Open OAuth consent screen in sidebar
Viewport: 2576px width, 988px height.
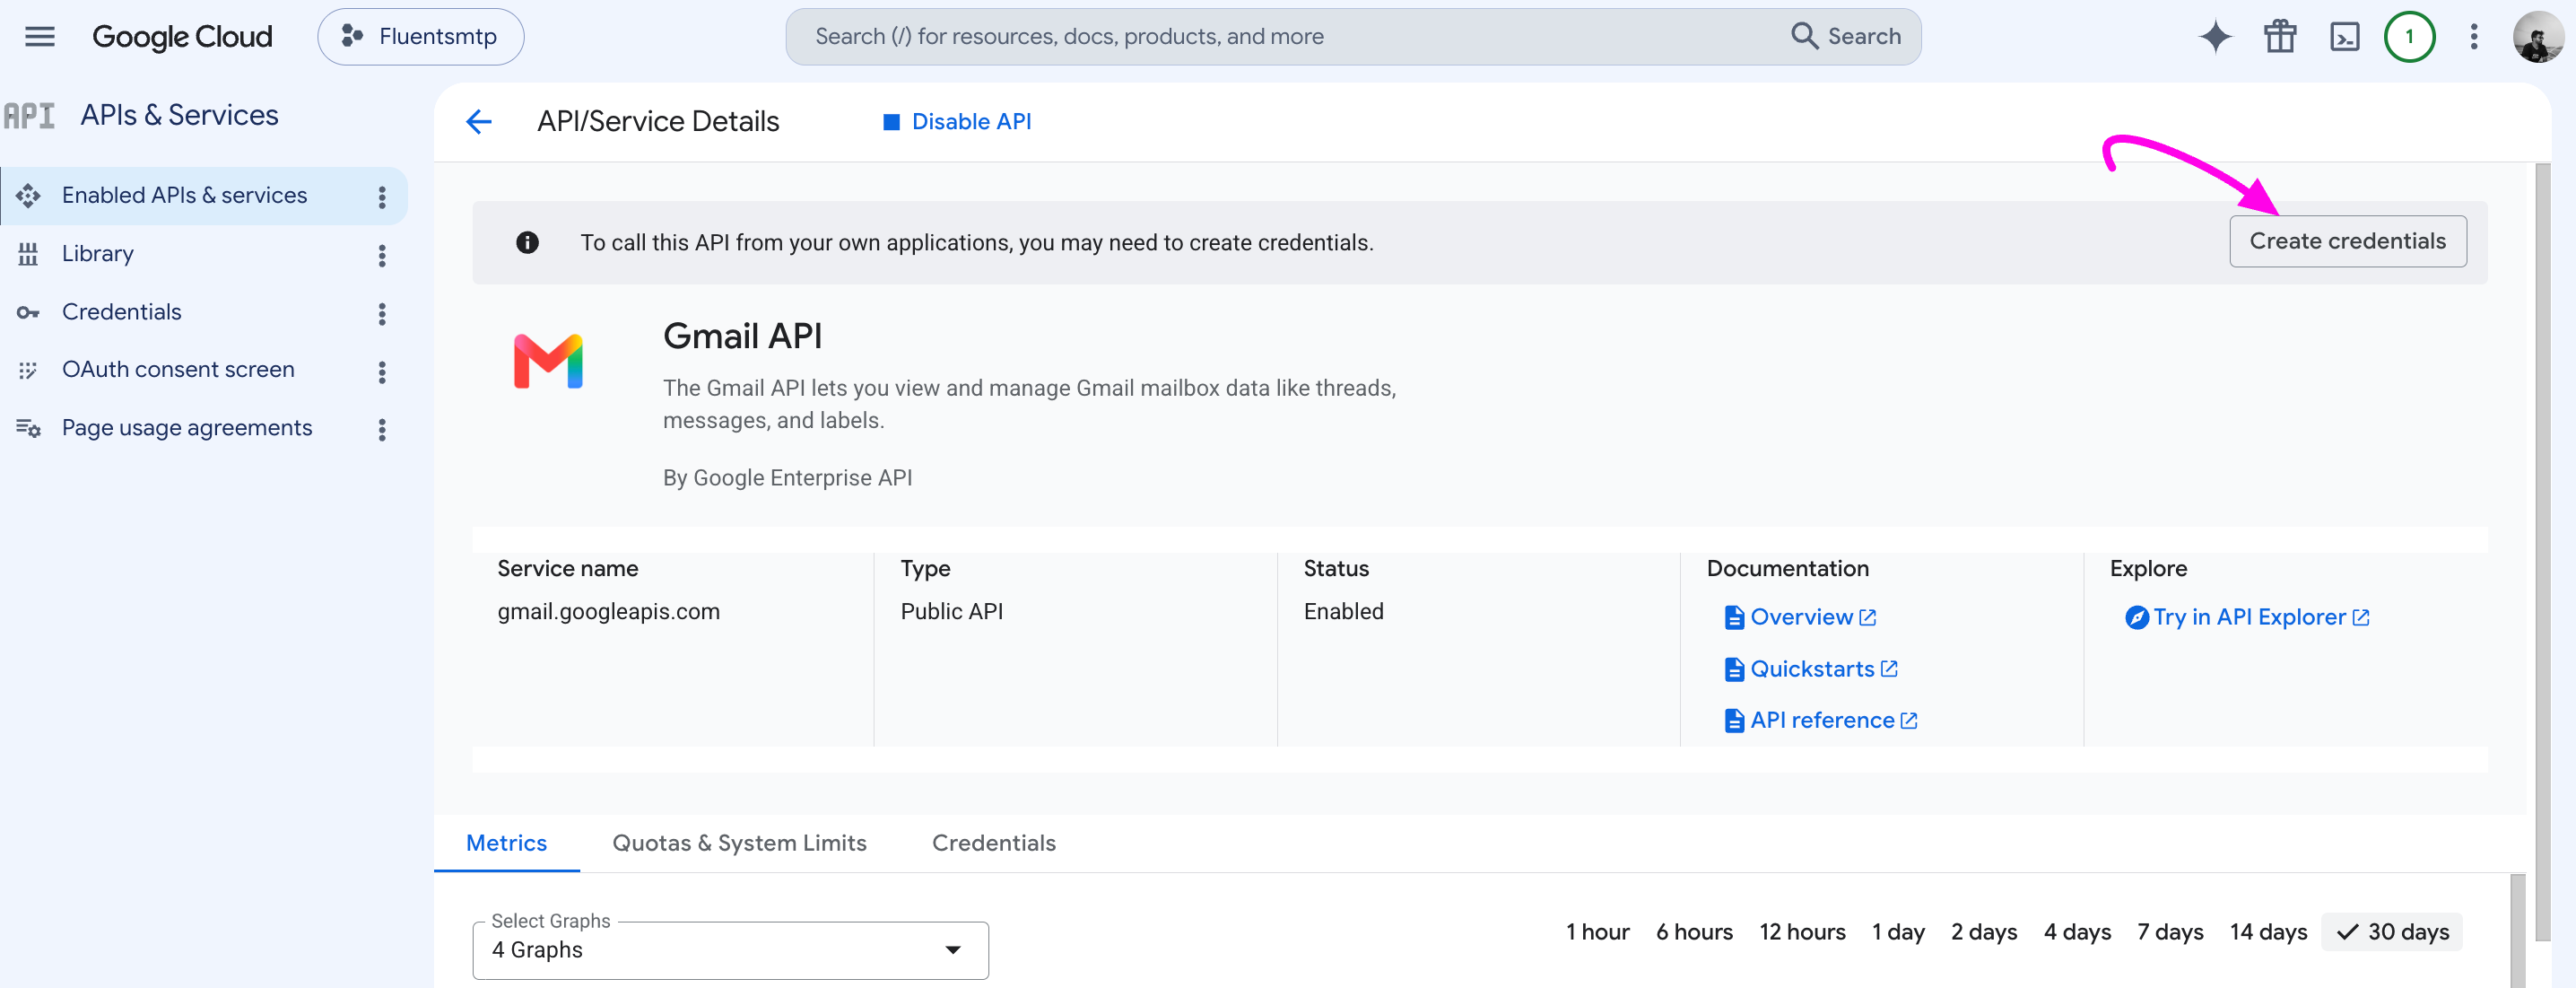(x=178, y=370)
